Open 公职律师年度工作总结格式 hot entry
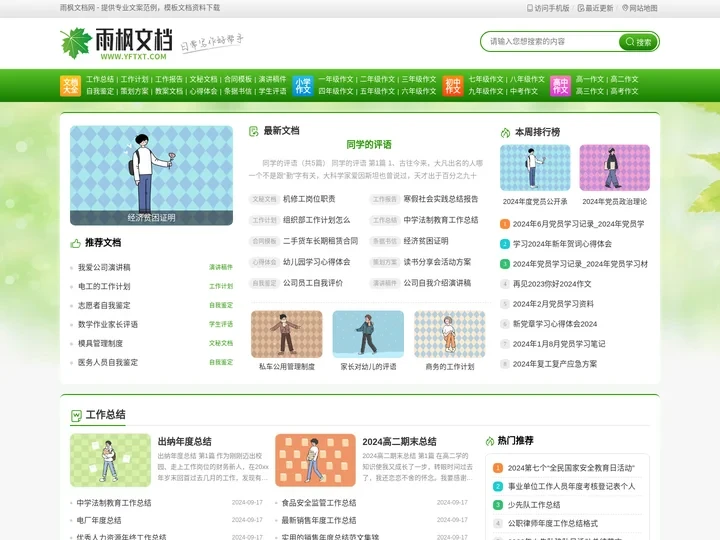The height and width of the screenshot is (540, 720). click(x=553, y=523)
